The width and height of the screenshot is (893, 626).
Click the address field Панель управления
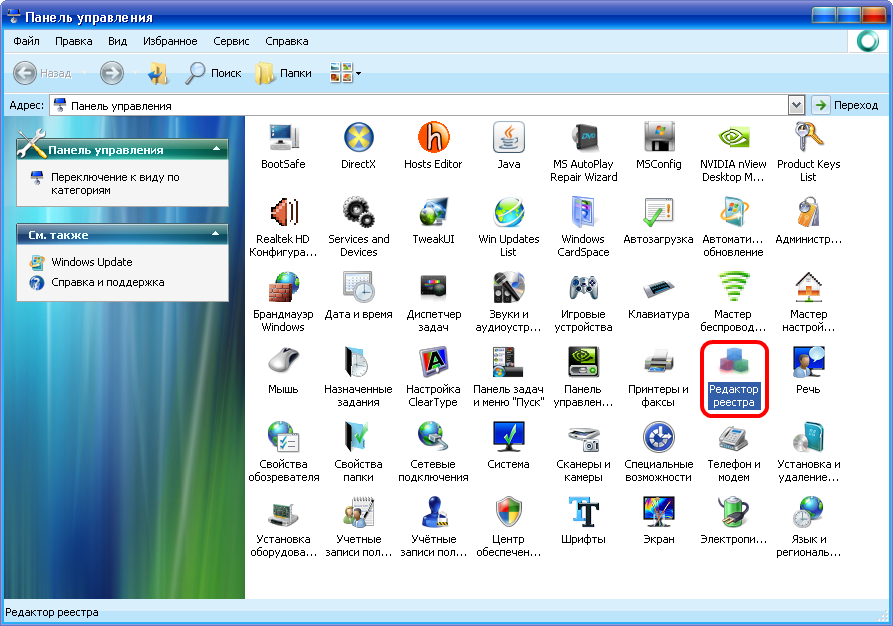[x=419, y=105]
